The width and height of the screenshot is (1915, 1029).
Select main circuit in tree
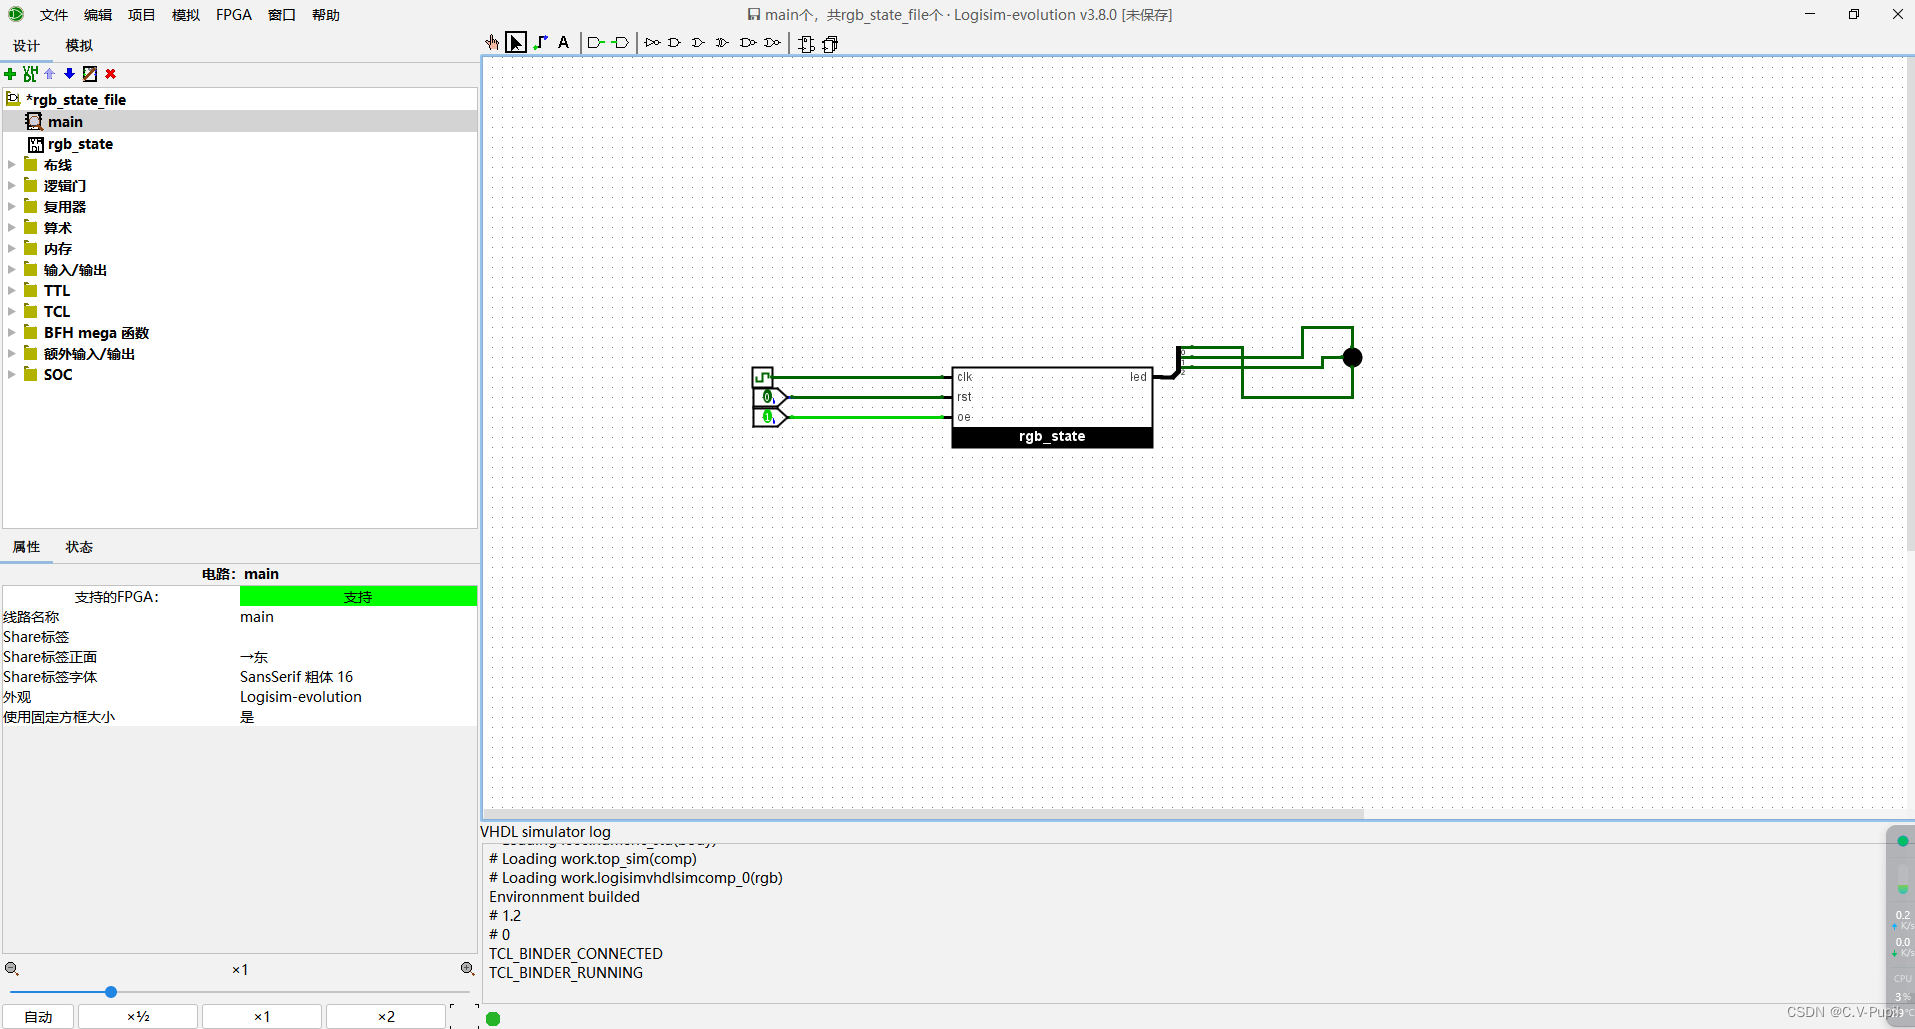tap(65, 122)
